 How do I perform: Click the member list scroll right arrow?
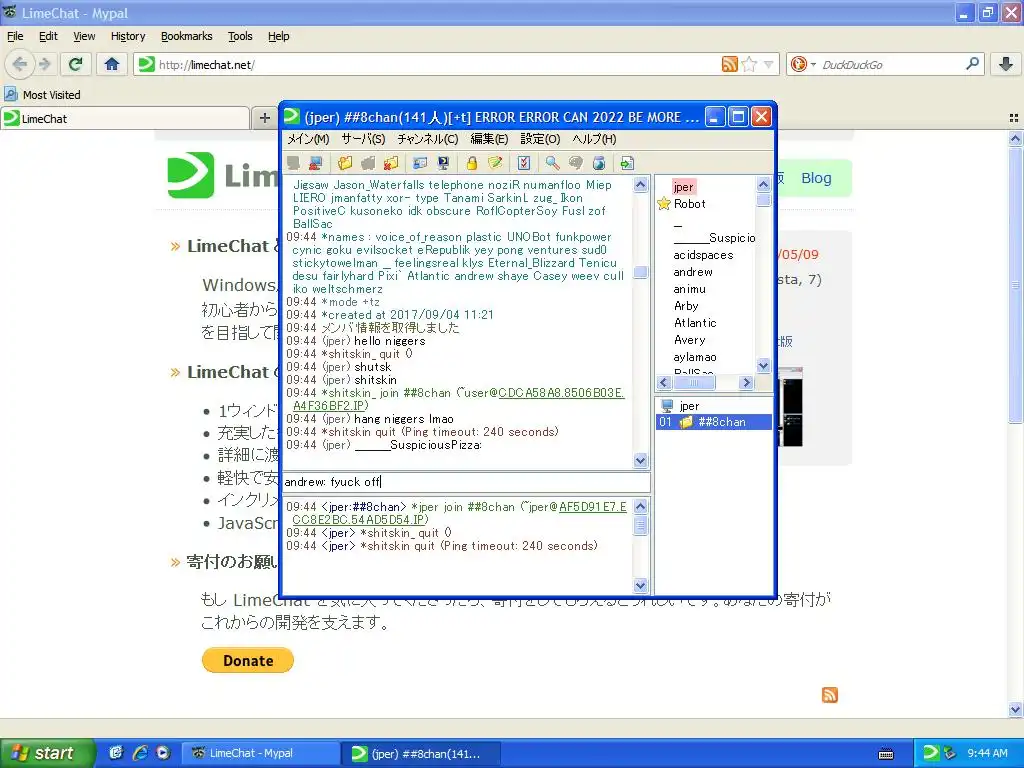click(x=746, y=383)
